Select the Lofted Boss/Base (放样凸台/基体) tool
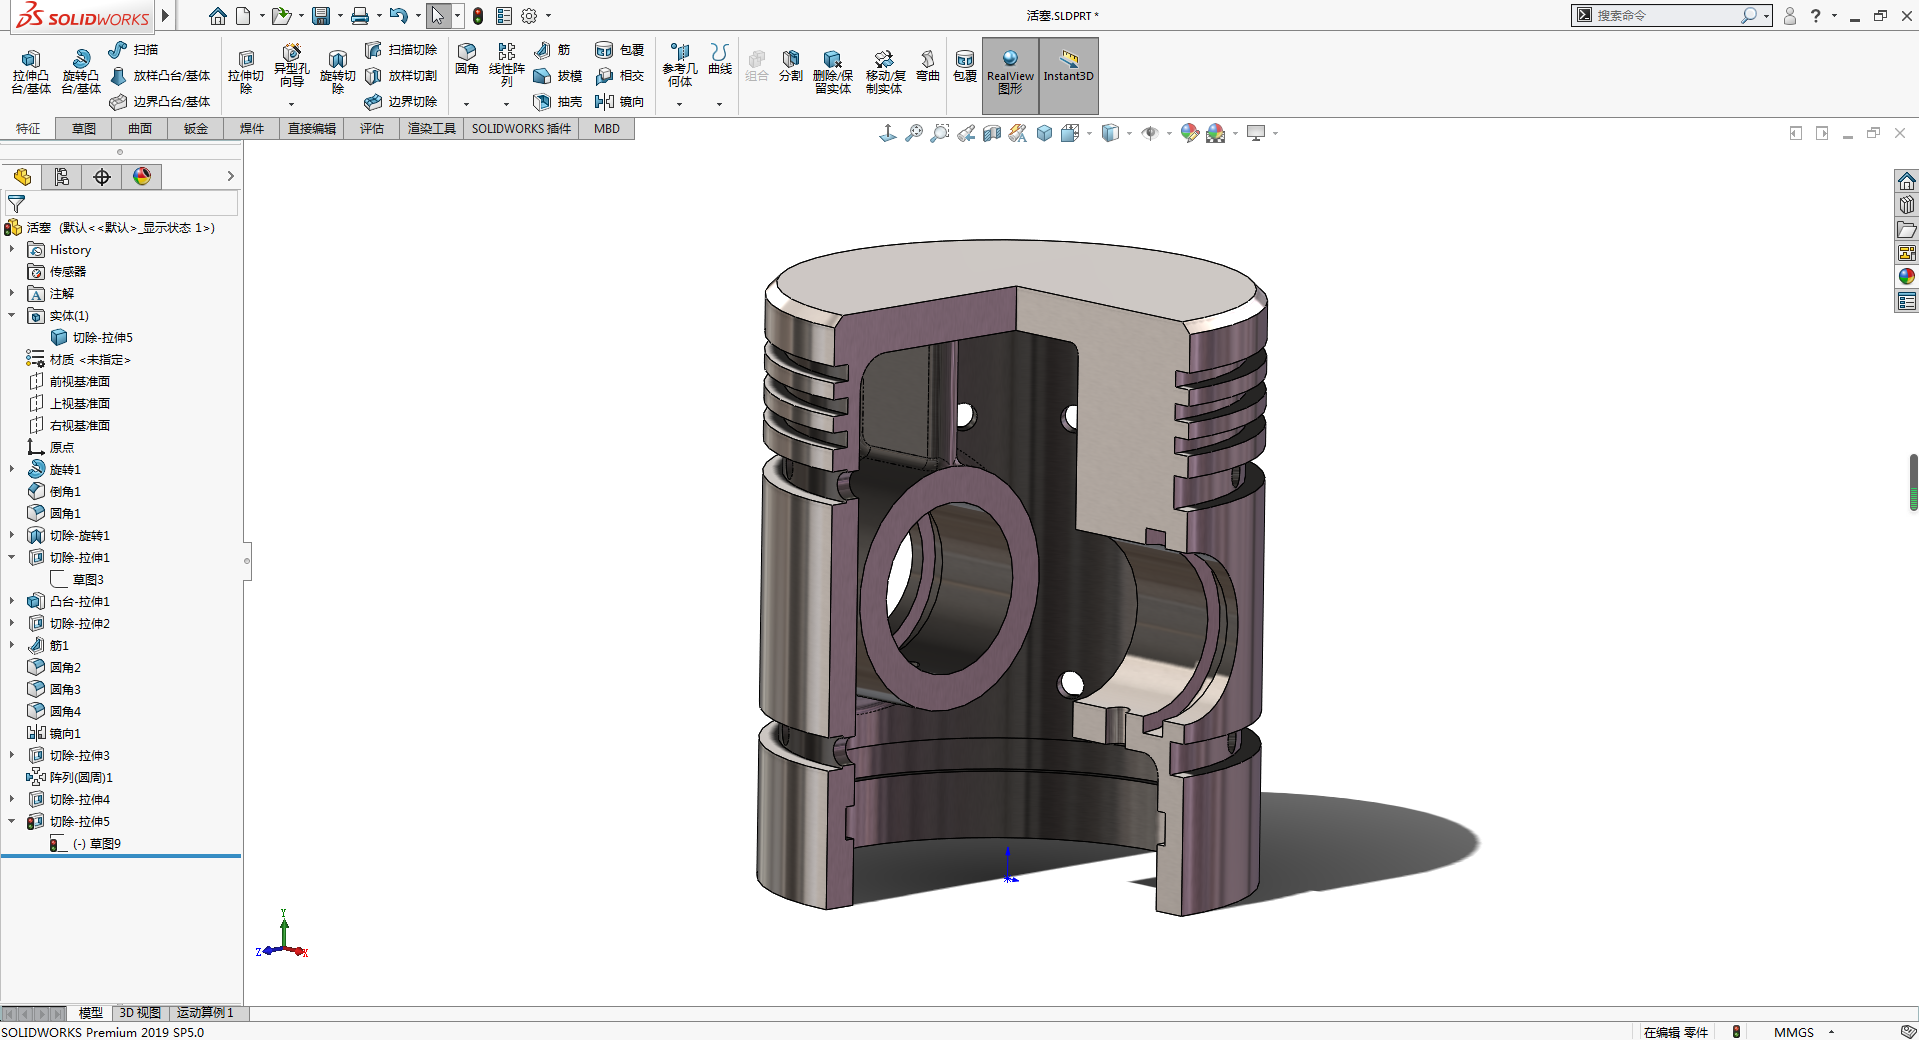 click(x=160, y=75)
